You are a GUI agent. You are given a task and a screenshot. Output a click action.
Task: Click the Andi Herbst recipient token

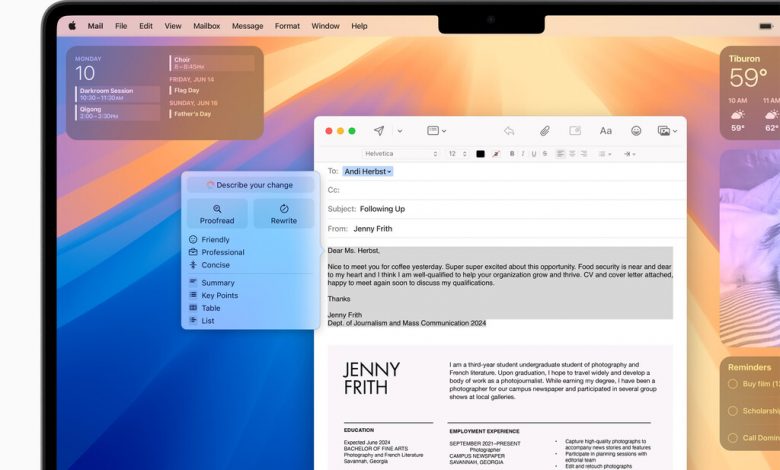click(x=368, y=171)
